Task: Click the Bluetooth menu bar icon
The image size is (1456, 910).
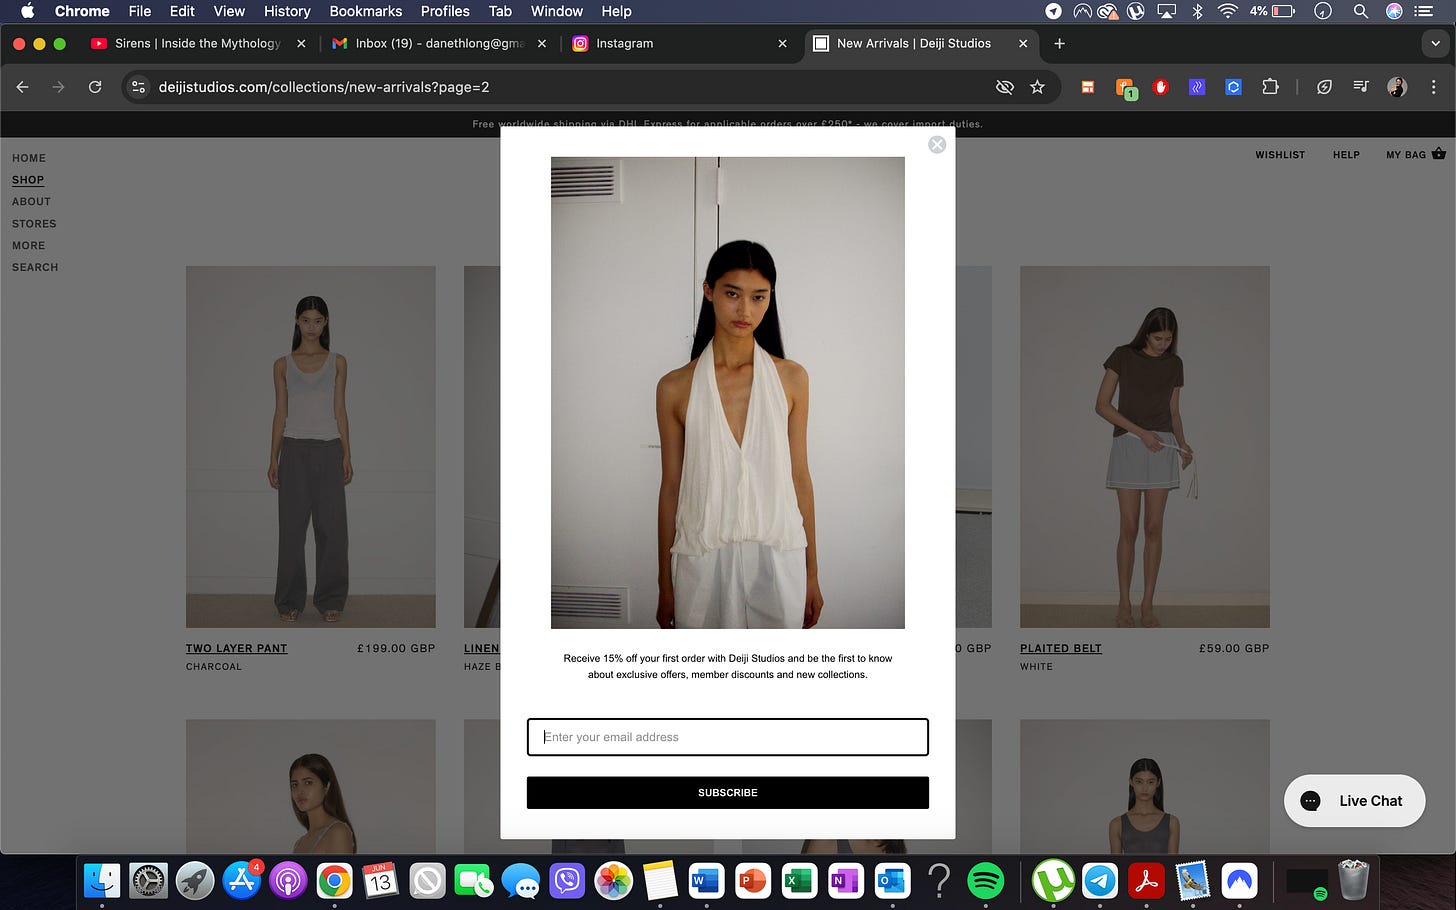Action: (x=1197, y=11)
